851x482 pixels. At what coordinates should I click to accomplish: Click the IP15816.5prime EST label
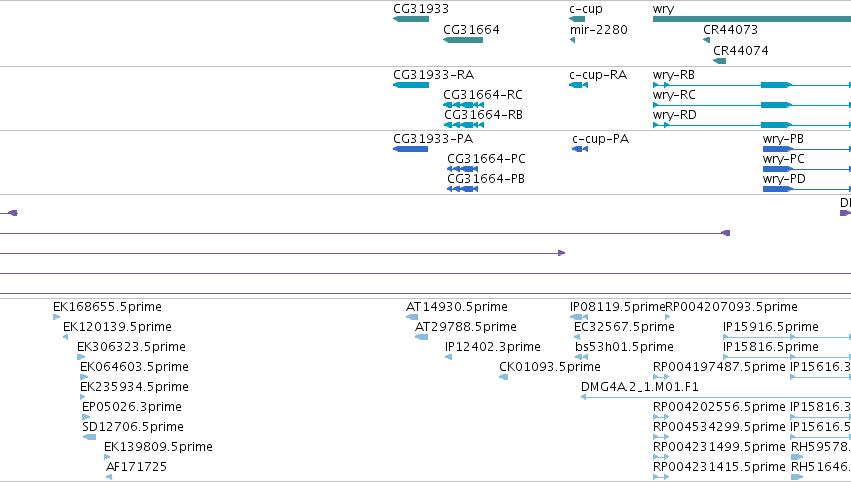[x=771, y=347]
